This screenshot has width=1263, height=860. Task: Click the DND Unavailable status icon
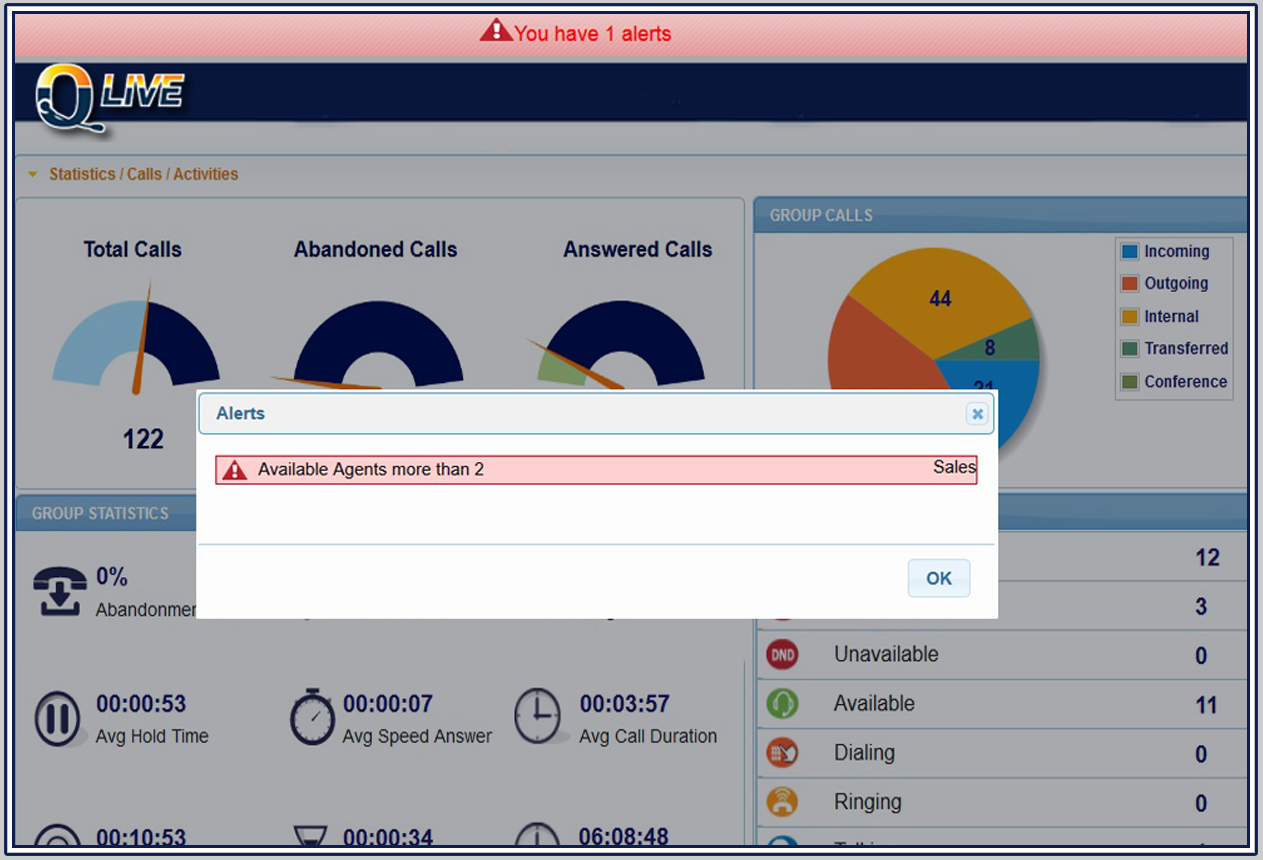tap(783, 655)
